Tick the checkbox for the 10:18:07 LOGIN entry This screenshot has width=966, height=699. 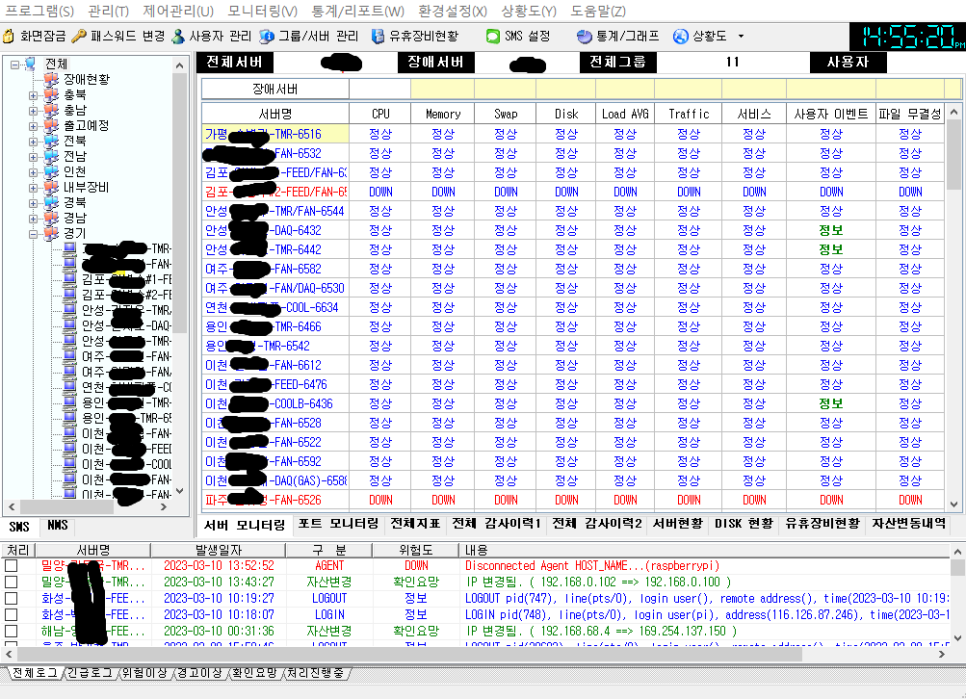11,615
